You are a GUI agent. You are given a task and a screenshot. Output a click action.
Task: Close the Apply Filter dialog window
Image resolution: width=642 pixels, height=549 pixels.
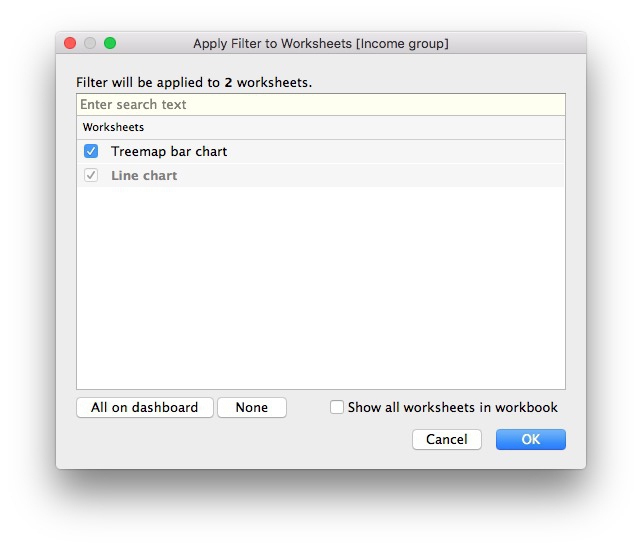pyautogui.click(x=70, y=43)
